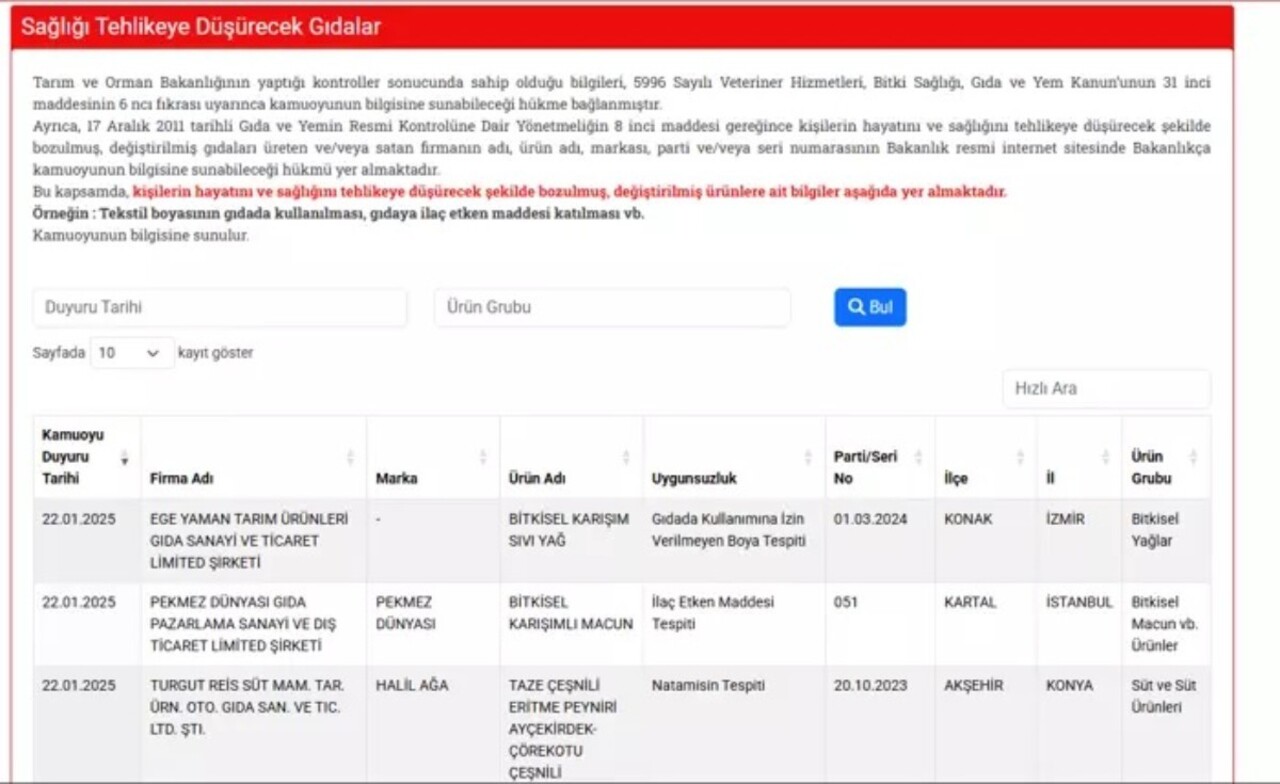Click batch number 20.10.2023 cell
The width and height of the screenshot is (1280, 784).
(880, 725)
